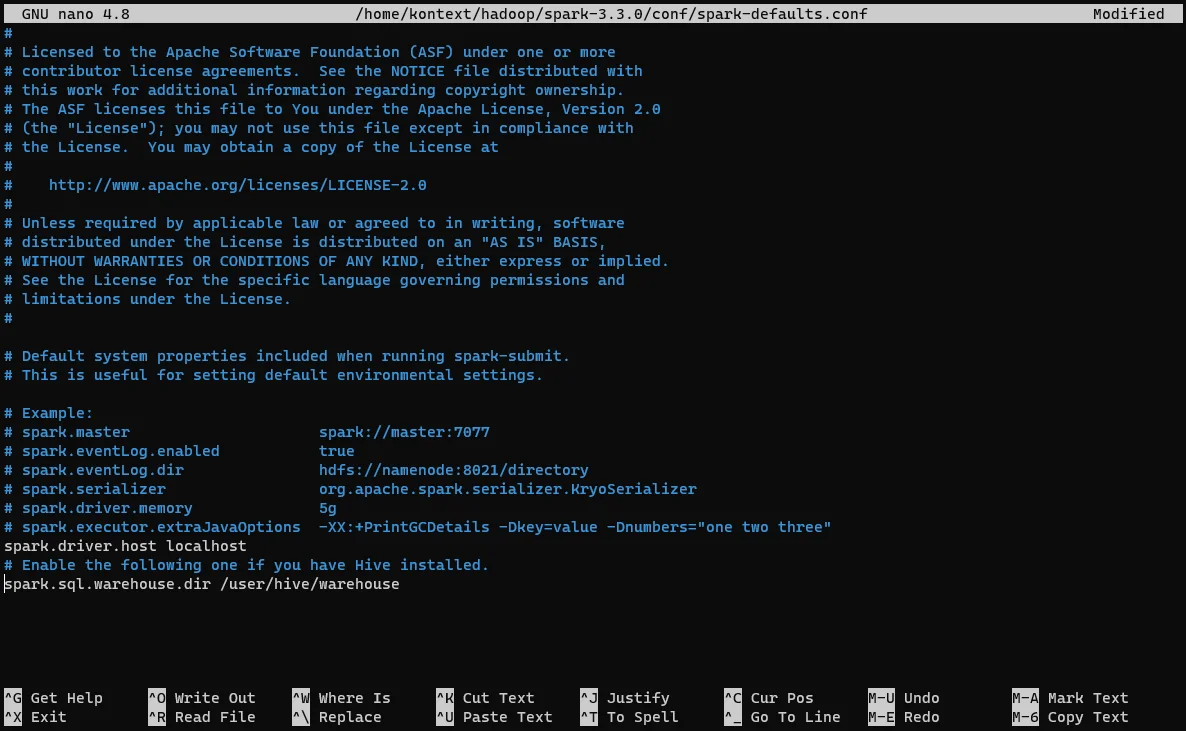Viewport: 1186px width, 731px height.
Task: Click the Modified status in title bar
Action: click(x=1128, y=14)
